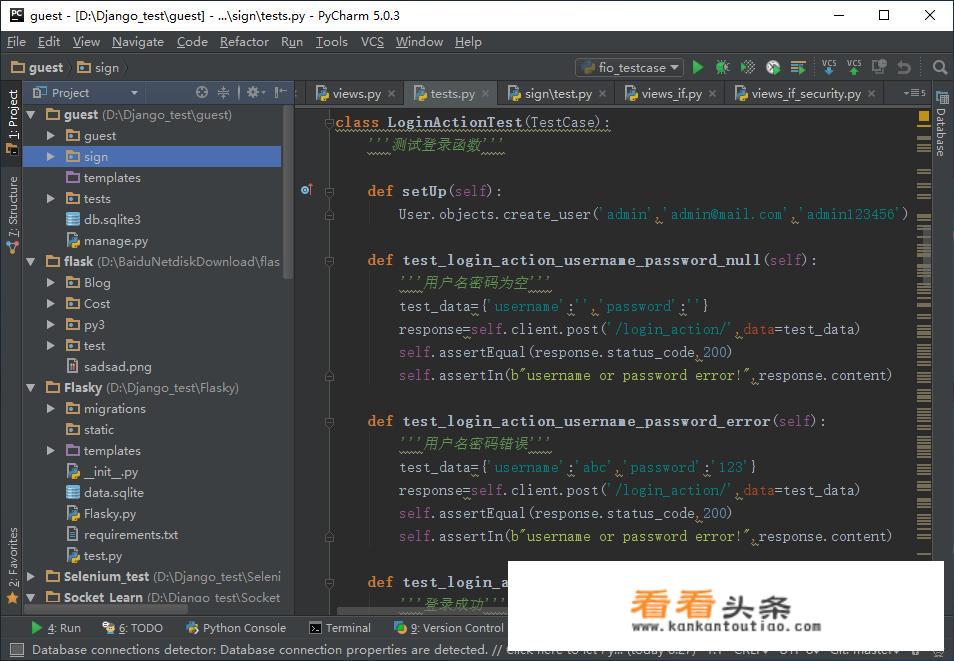Collapse the flask project node
The height and width of the screenshot is (661, 954).
31,262
